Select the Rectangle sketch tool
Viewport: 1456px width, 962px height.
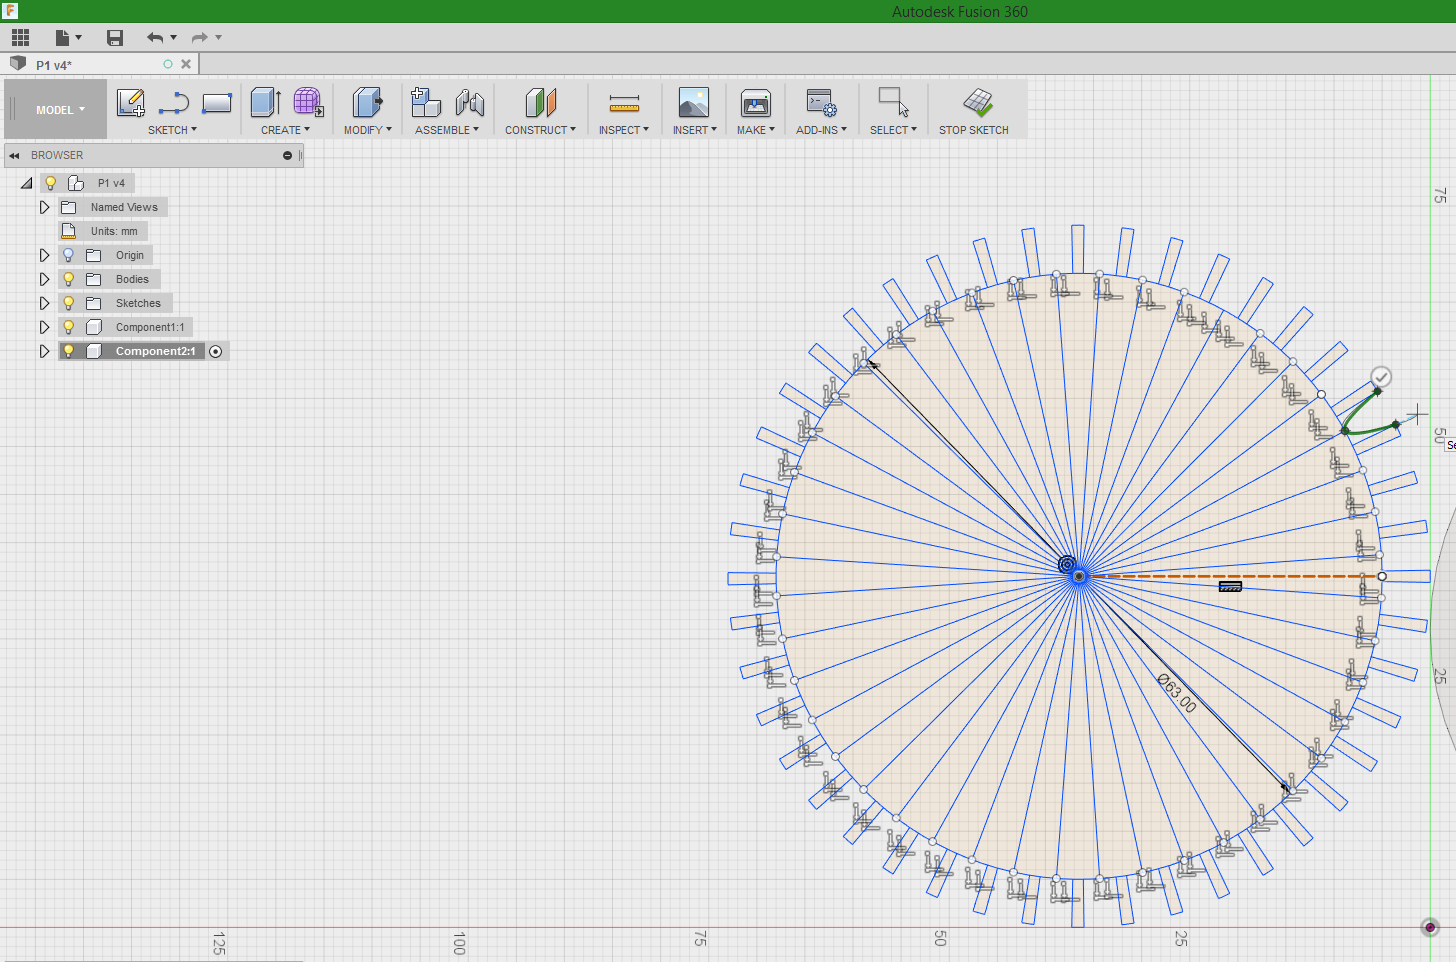point(217,102)
